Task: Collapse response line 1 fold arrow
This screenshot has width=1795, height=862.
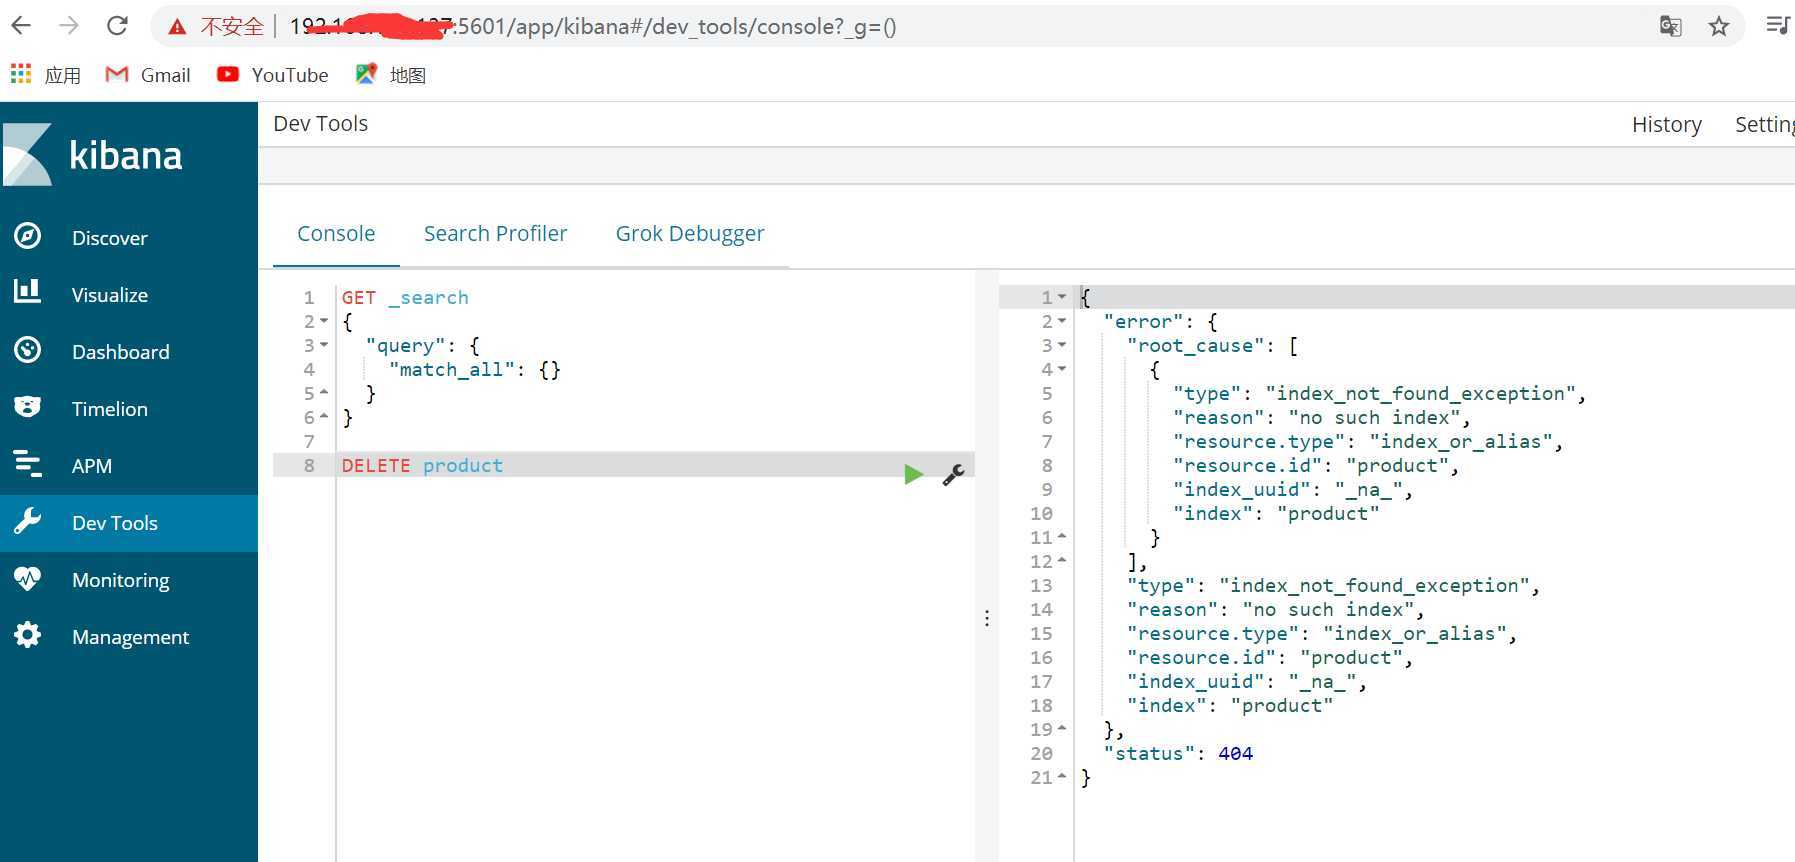Action: 1062,297
